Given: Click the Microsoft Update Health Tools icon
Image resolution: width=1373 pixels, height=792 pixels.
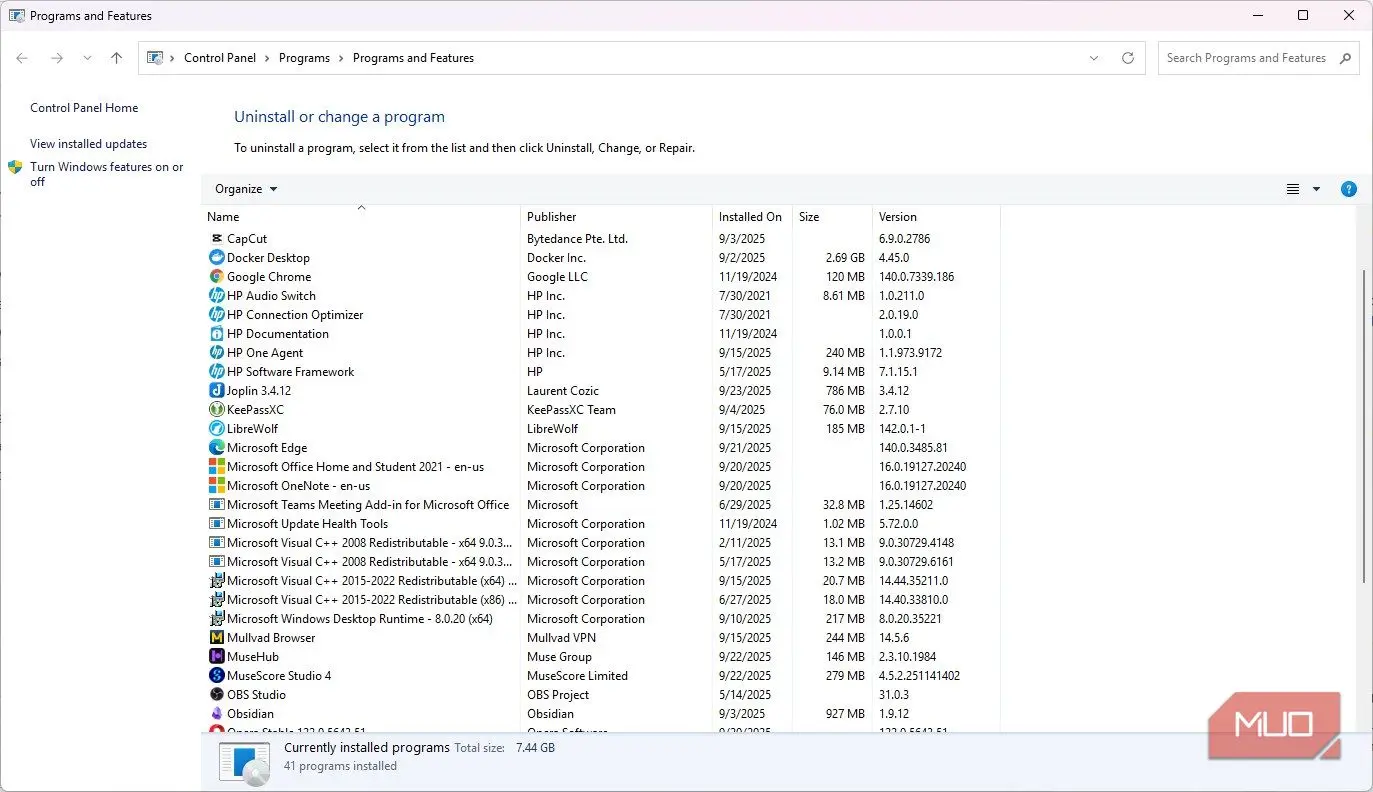Looking at the screenshot, I should pos(217,524).
